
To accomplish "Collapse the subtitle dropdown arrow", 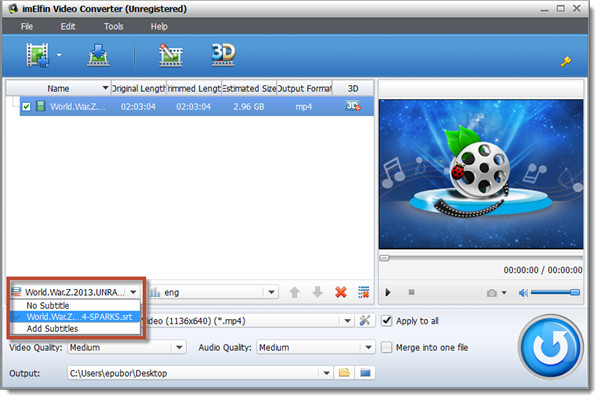I will [x=133, y=292].
